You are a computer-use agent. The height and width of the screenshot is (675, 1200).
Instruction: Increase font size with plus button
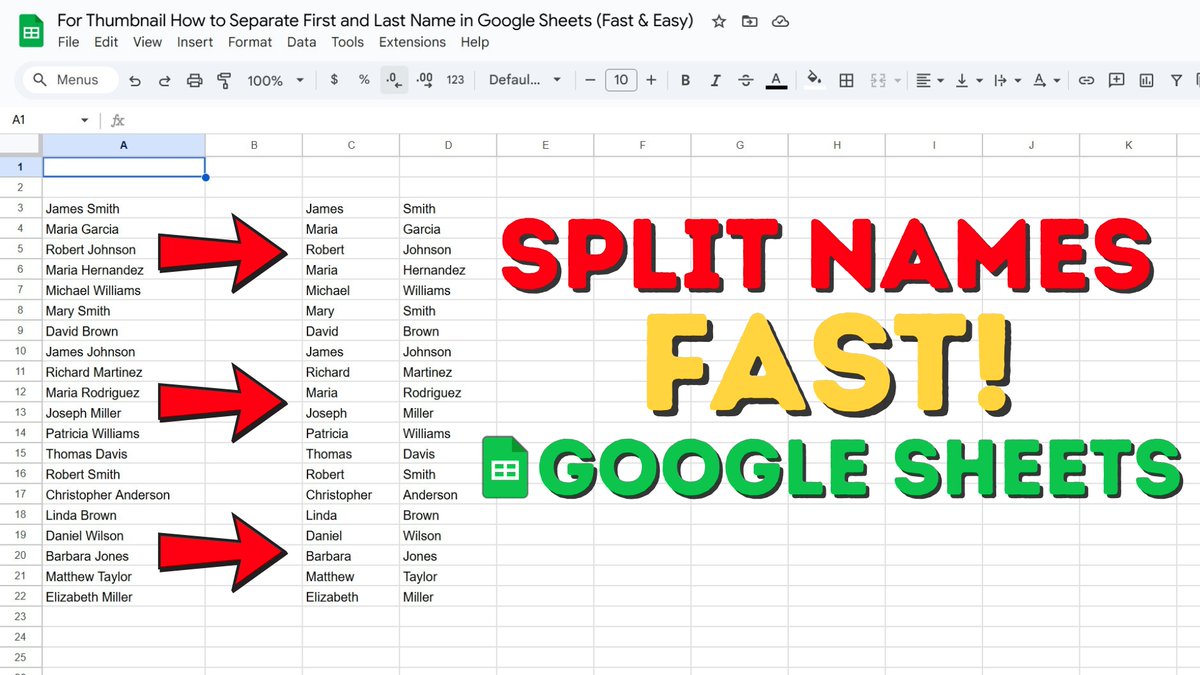[651, 80]
